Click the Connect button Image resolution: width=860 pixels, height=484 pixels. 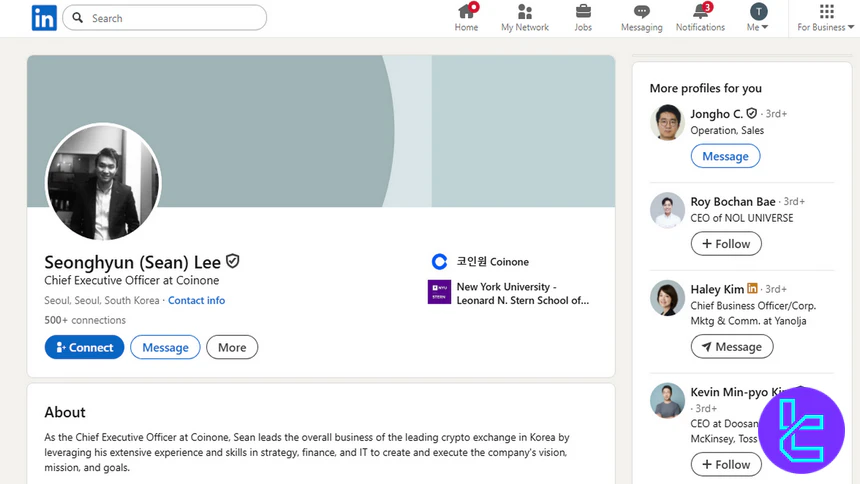84,347
